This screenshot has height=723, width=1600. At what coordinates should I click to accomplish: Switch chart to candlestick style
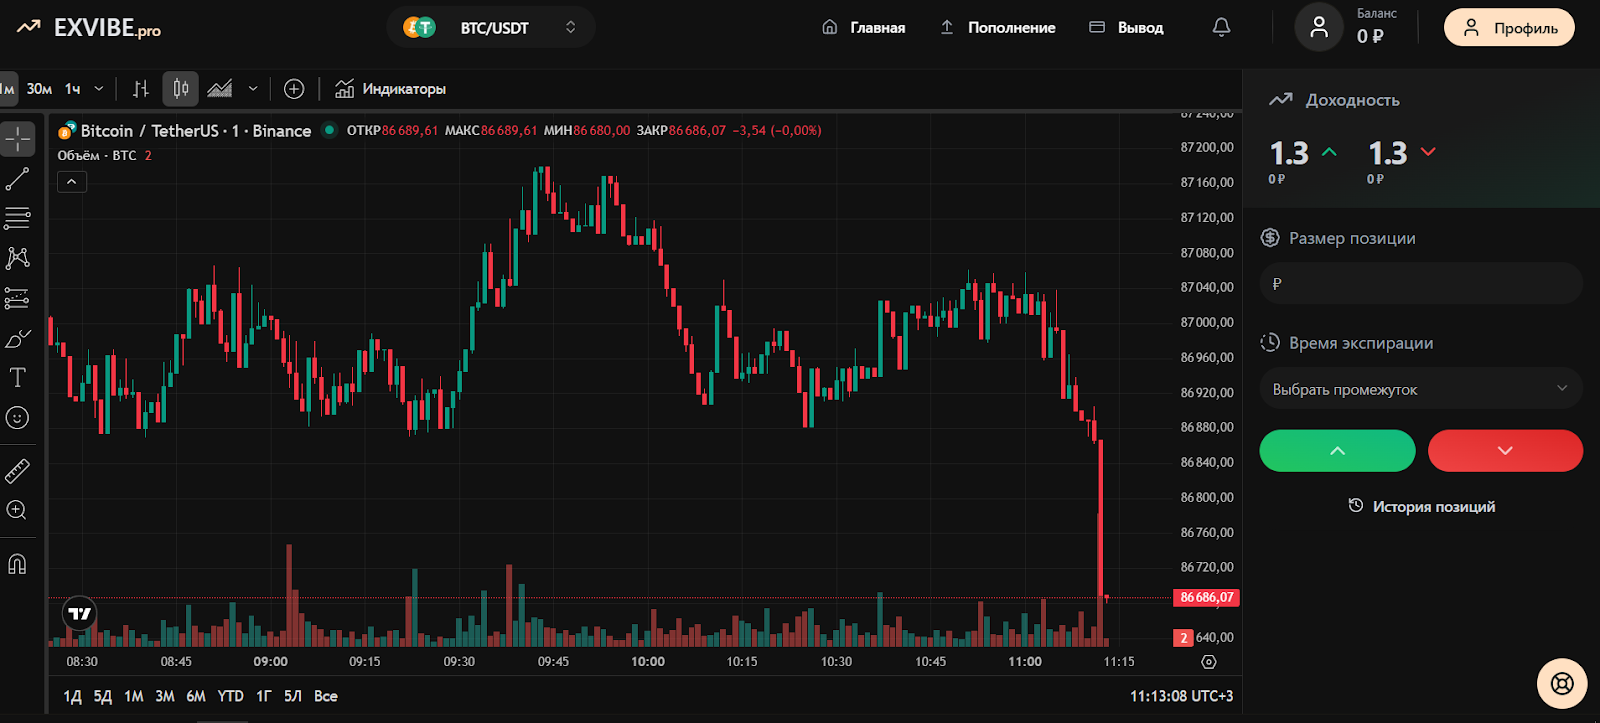(181, 89)
